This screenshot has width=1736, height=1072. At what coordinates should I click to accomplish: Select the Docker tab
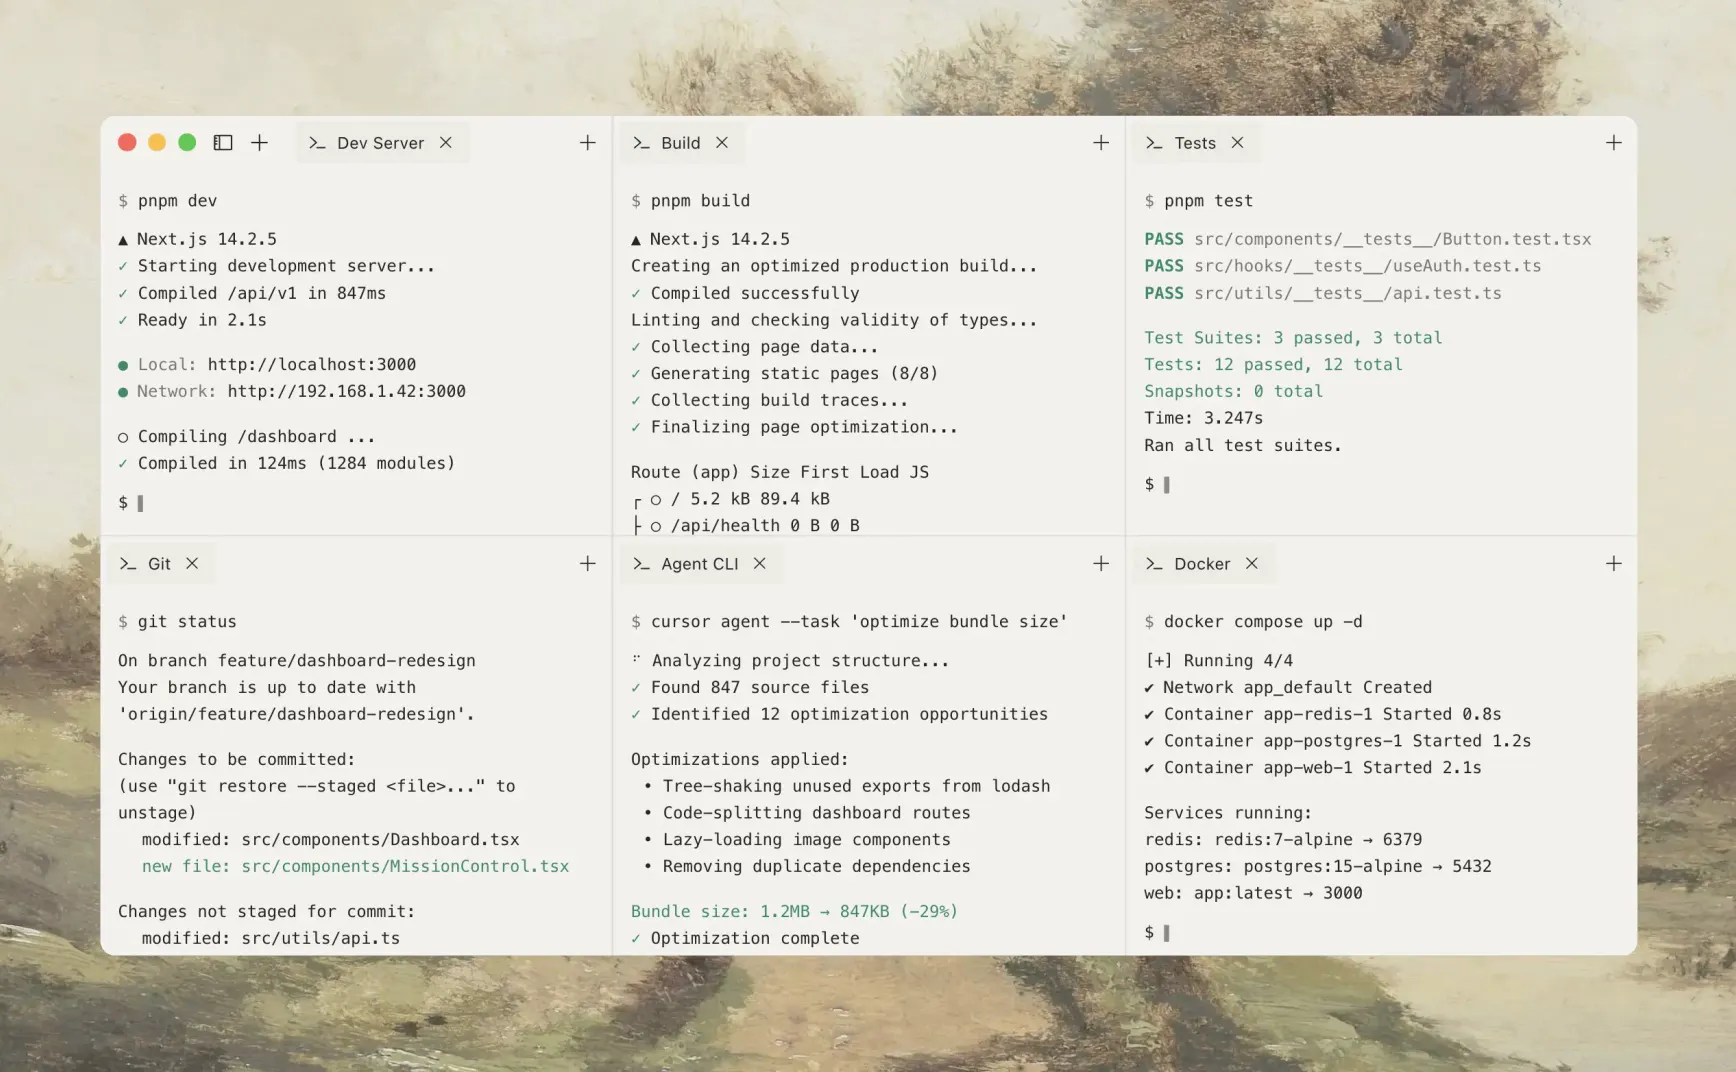1201,564
